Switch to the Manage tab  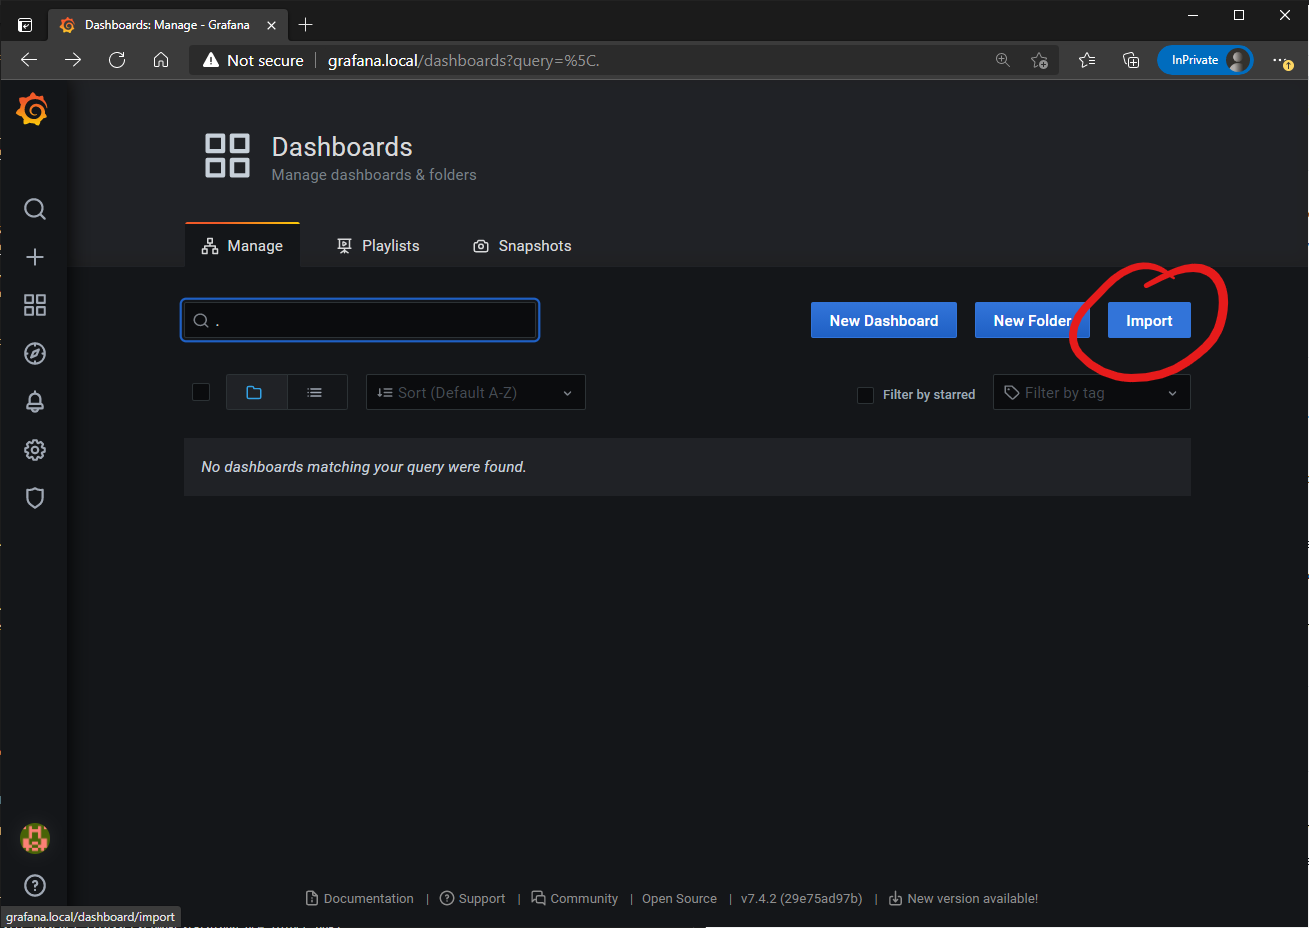point(242,246)
